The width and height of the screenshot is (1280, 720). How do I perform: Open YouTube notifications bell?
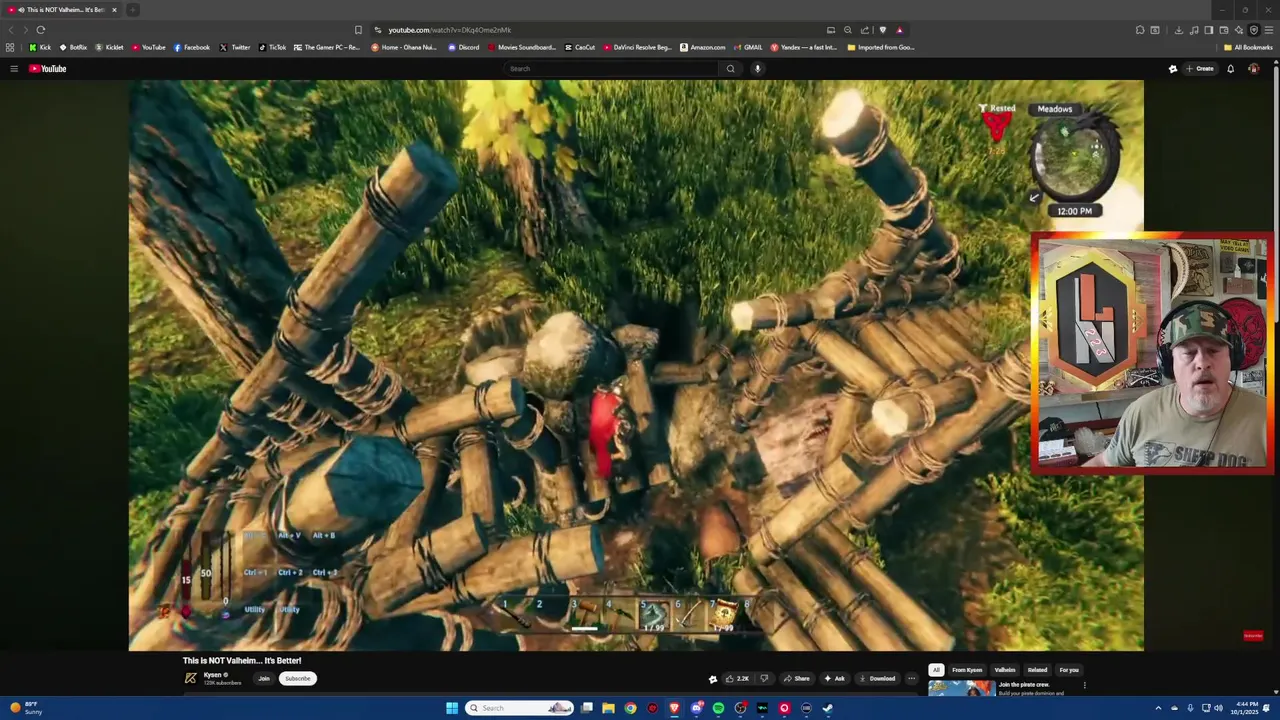point(1230,69)
